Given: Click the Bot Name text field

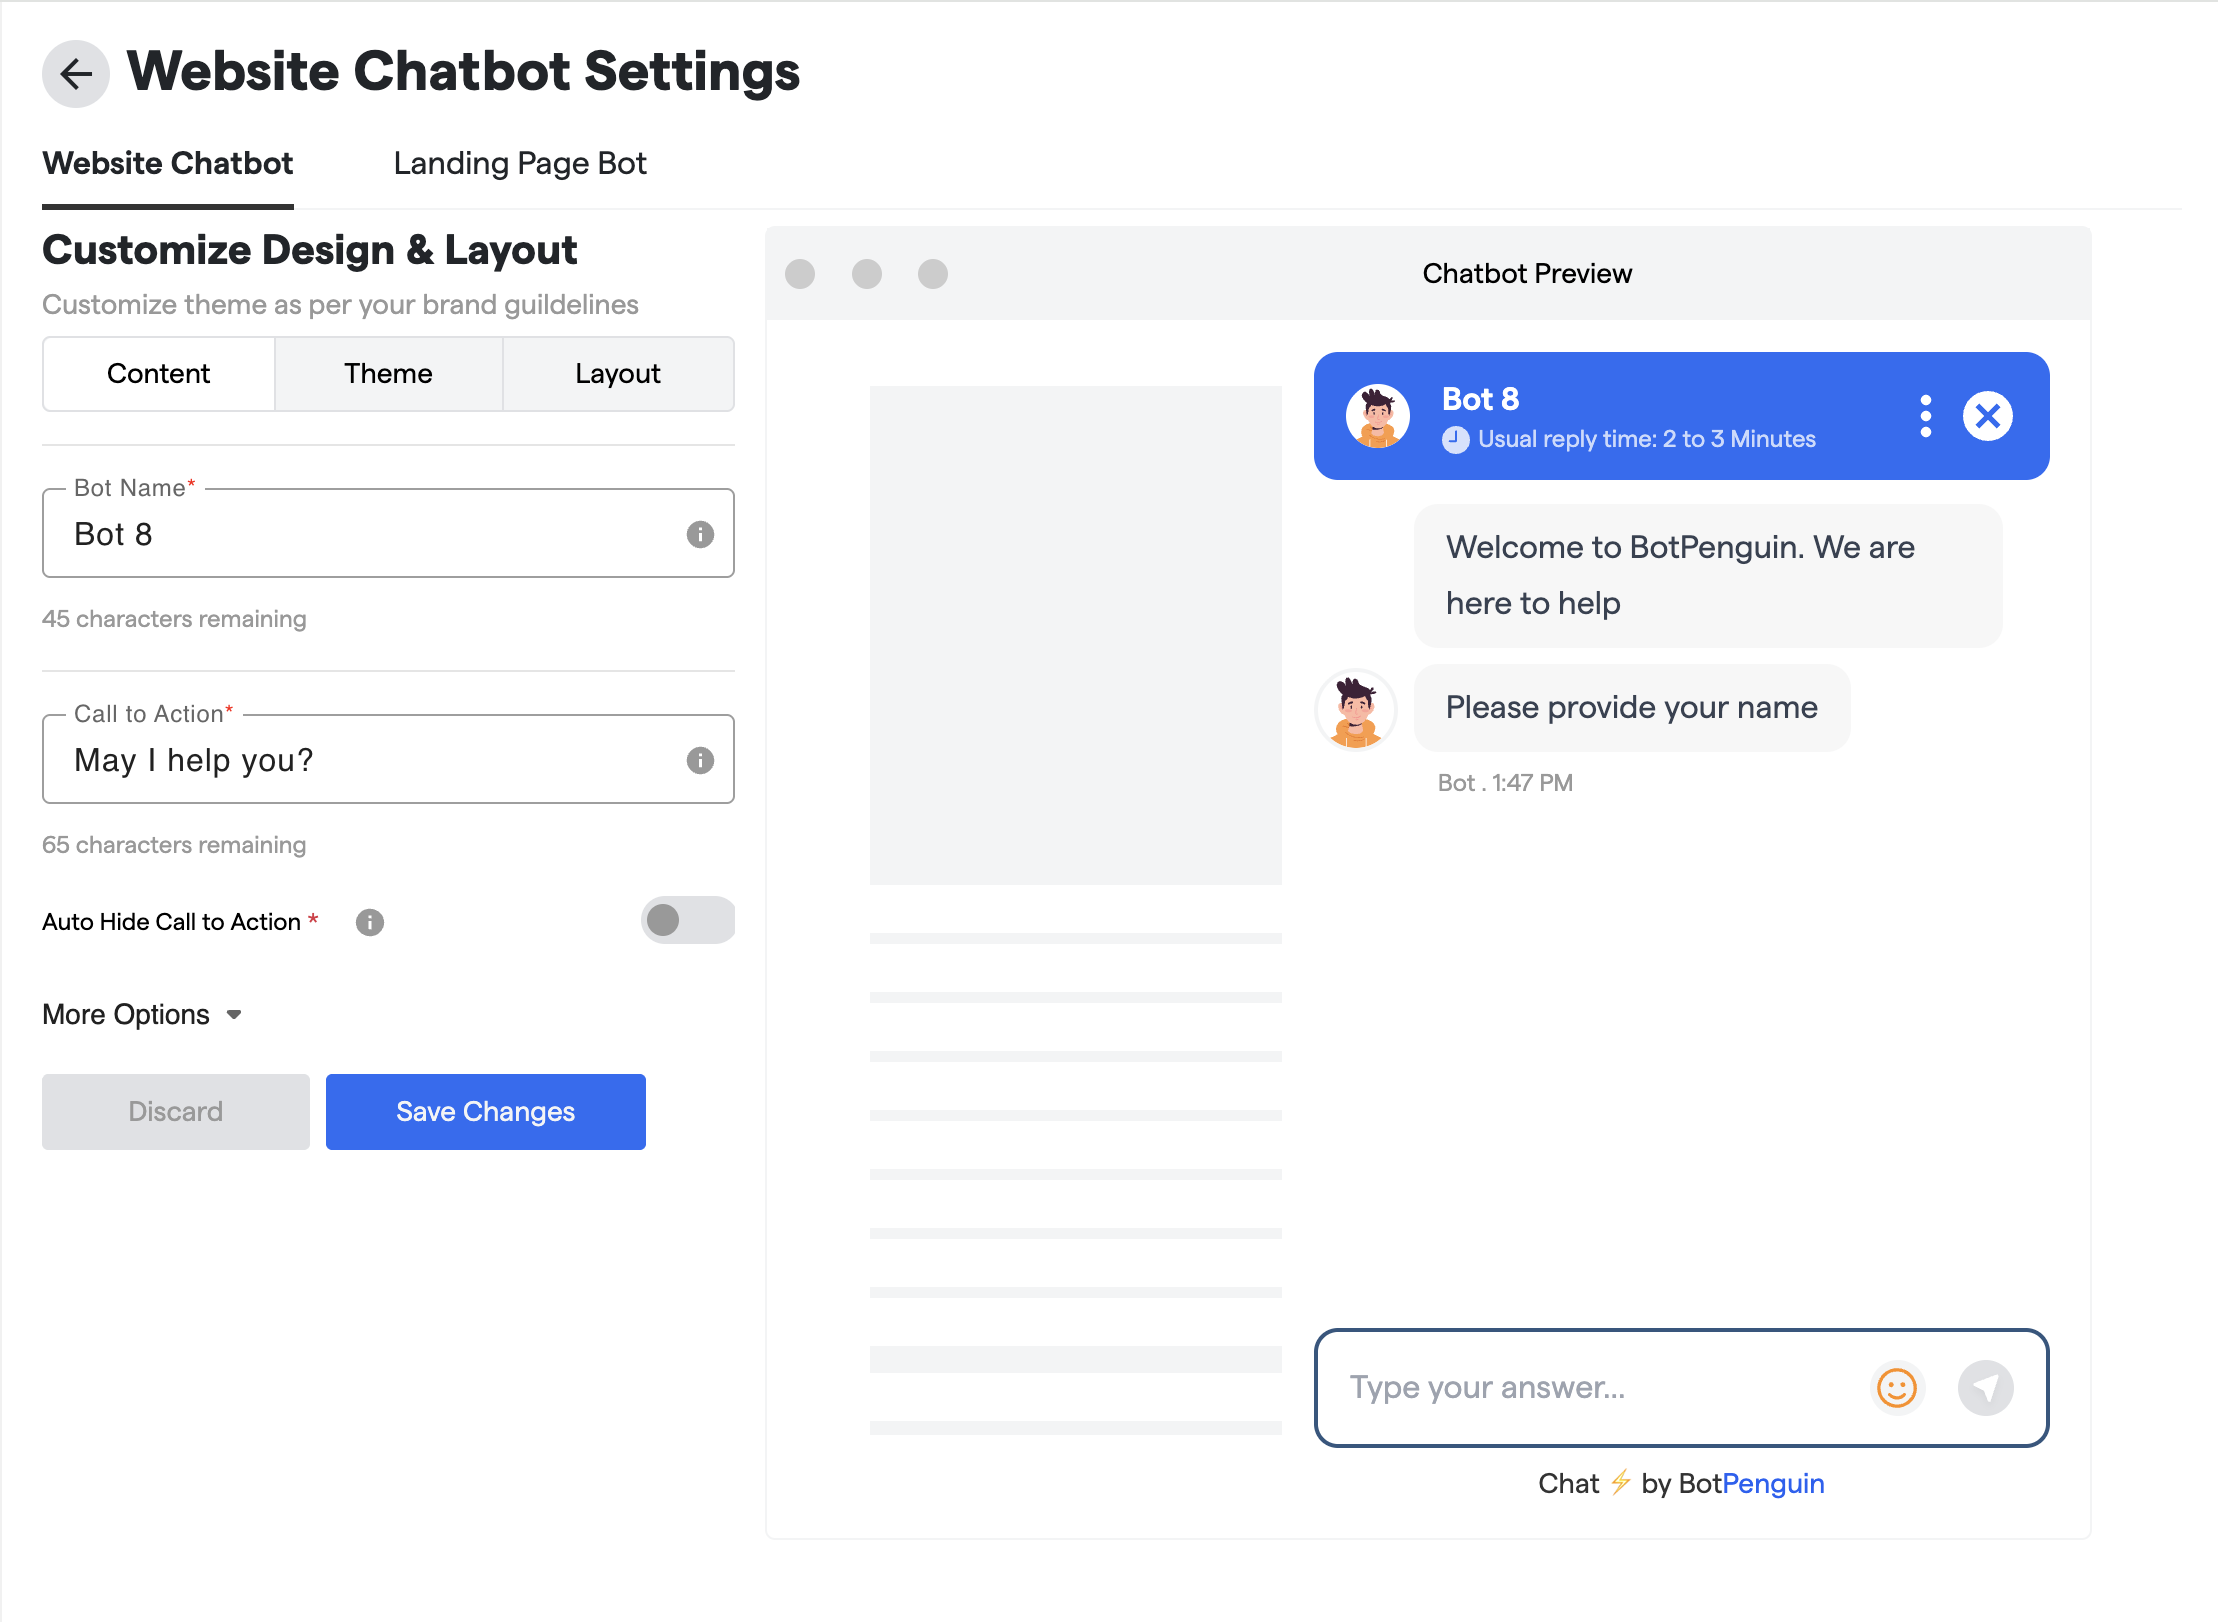Looking at the screenshot, I should pos(370,534).
